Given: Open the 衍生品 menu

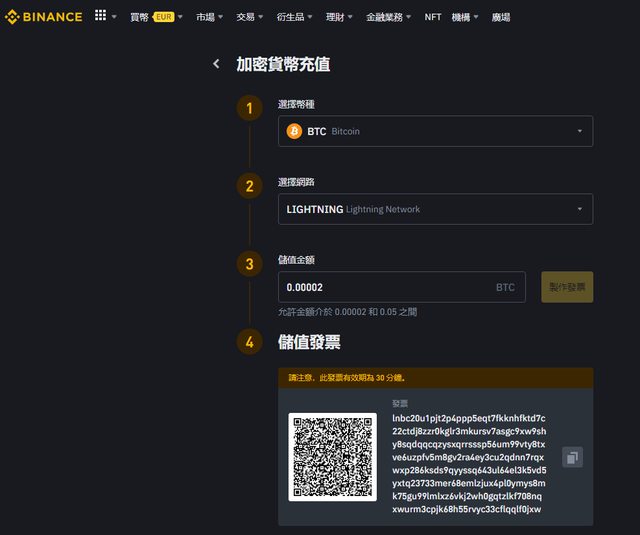Looking at the screenshot, I should coord(294,17).
